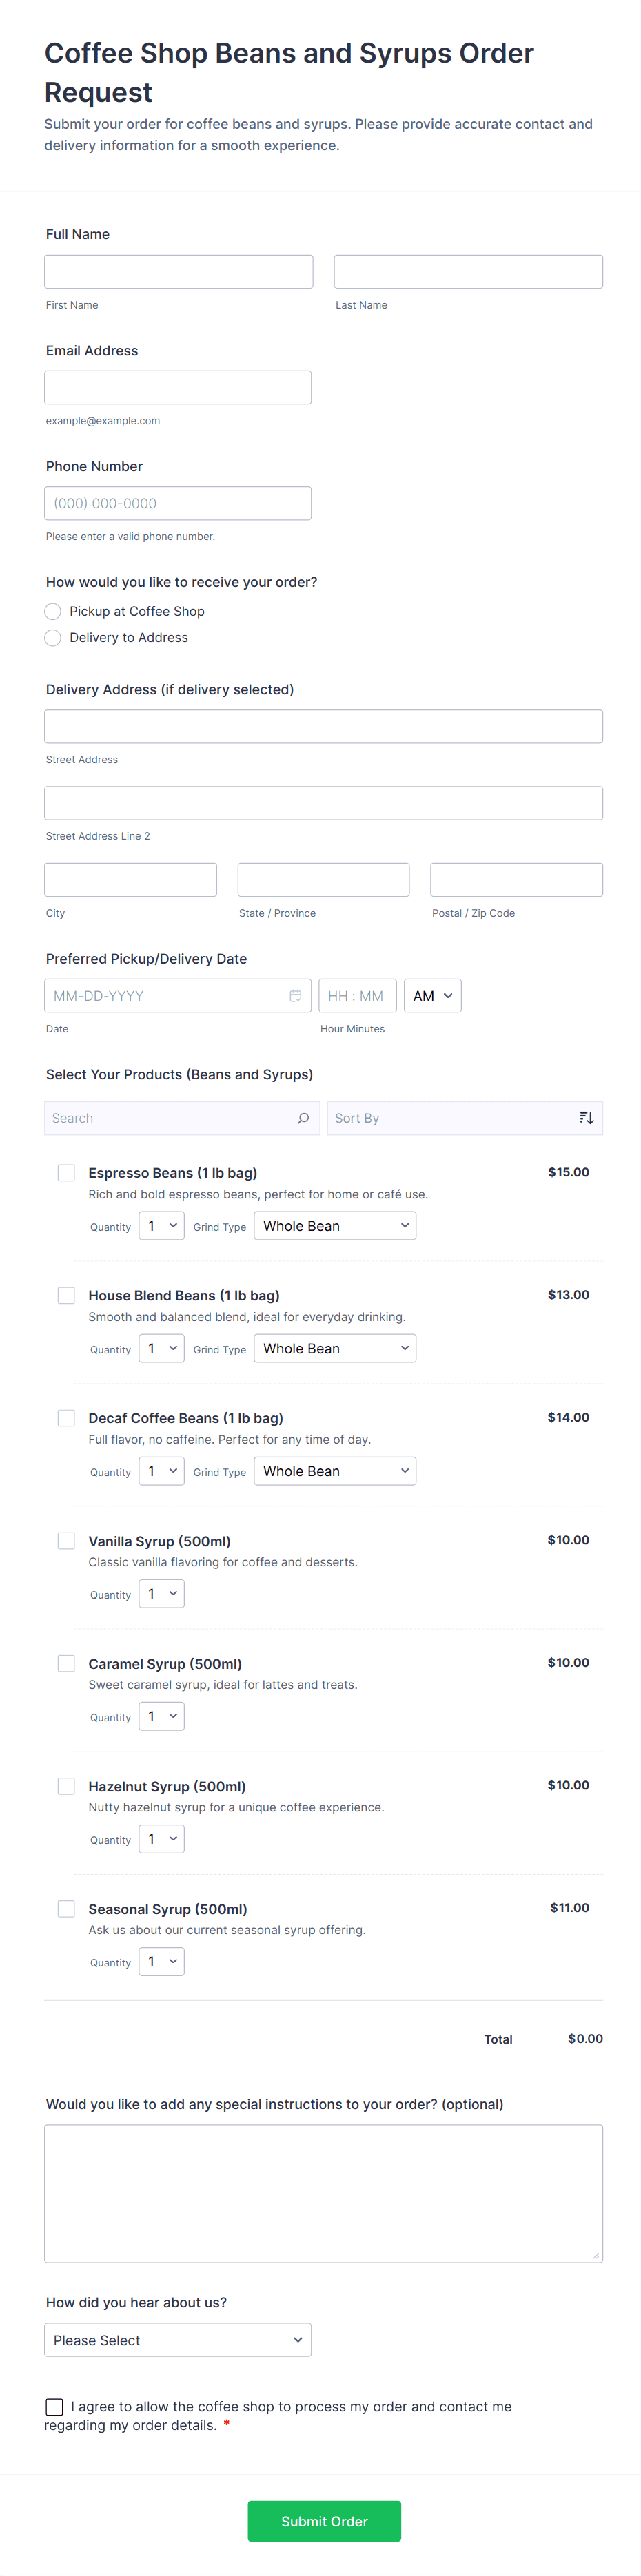Open Espresso Beans Grind Type dropdown
641x2576 pixels.
(334, 1226)
